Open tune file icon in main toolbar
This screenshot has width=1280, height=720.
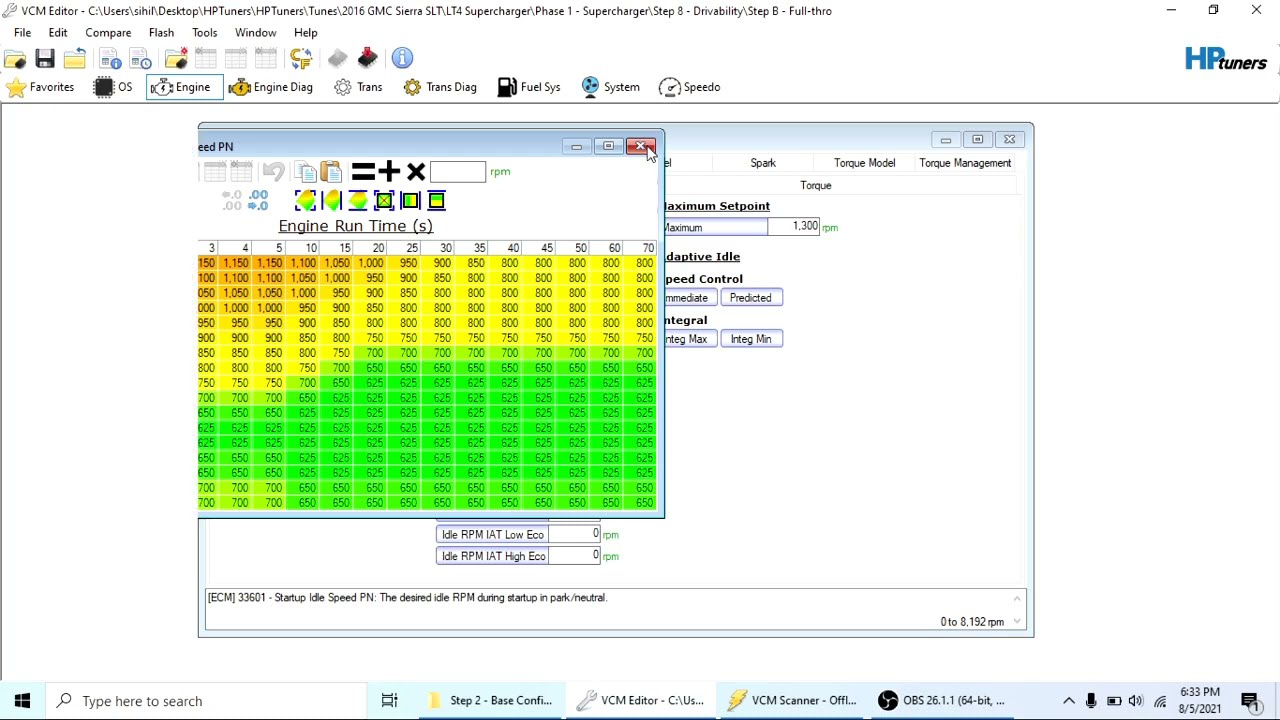15,59
